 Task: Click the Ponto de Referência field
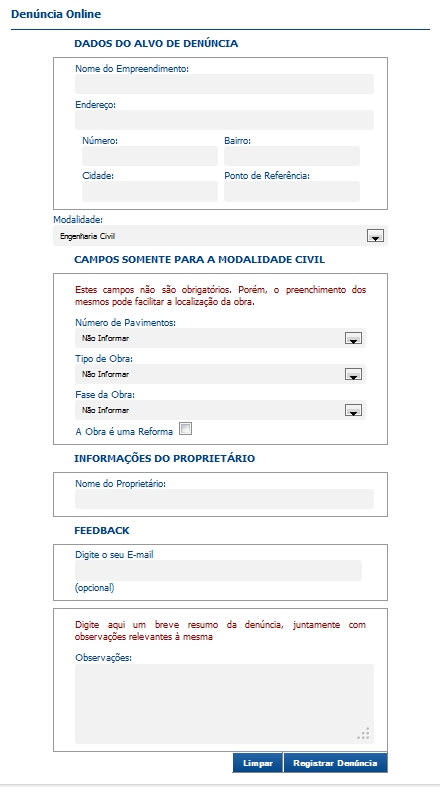click(292, 192)
